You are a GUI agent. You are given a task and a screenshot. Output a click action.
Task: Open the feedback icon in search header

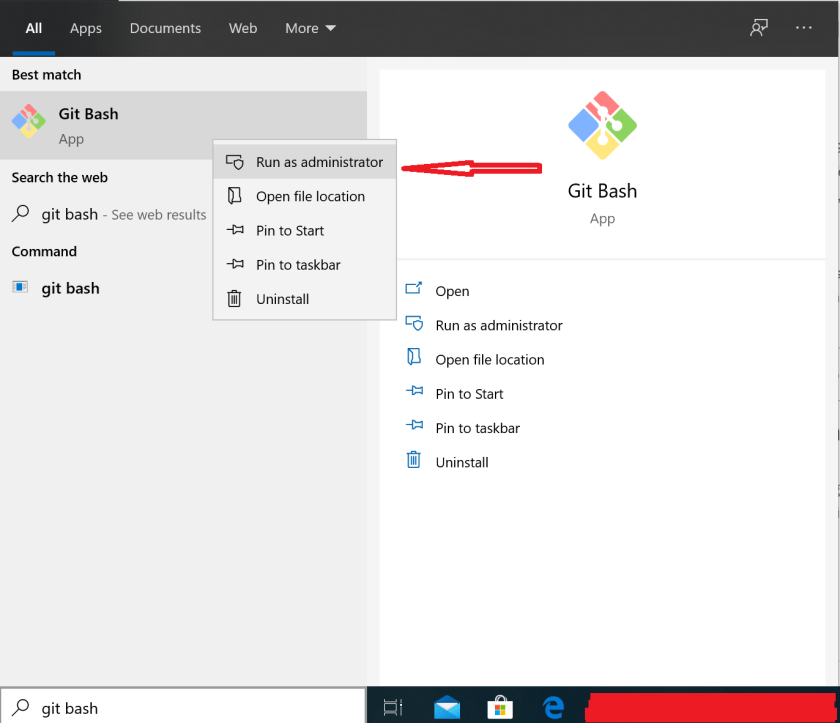(x=759, y=28)
